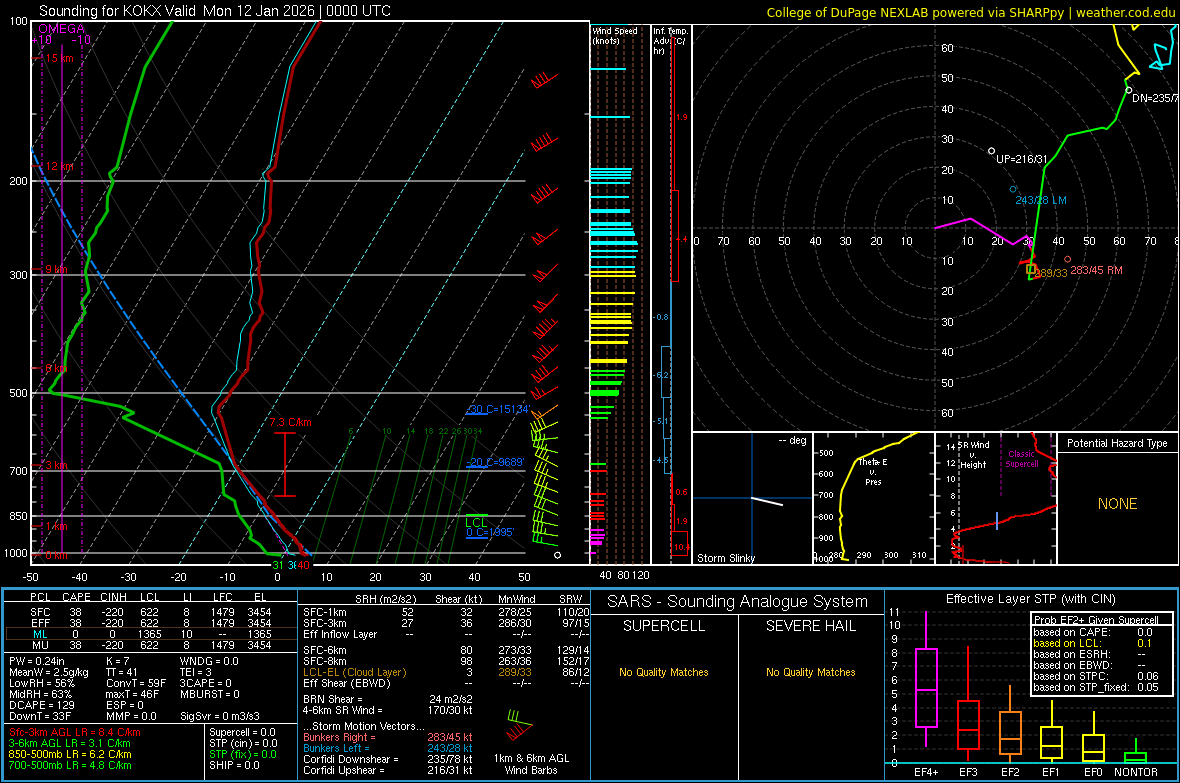The height and width of the screenshot is (783, 1180).
Task: Click the SHIP = 0.0 parameter
Action: coord(234,765)
